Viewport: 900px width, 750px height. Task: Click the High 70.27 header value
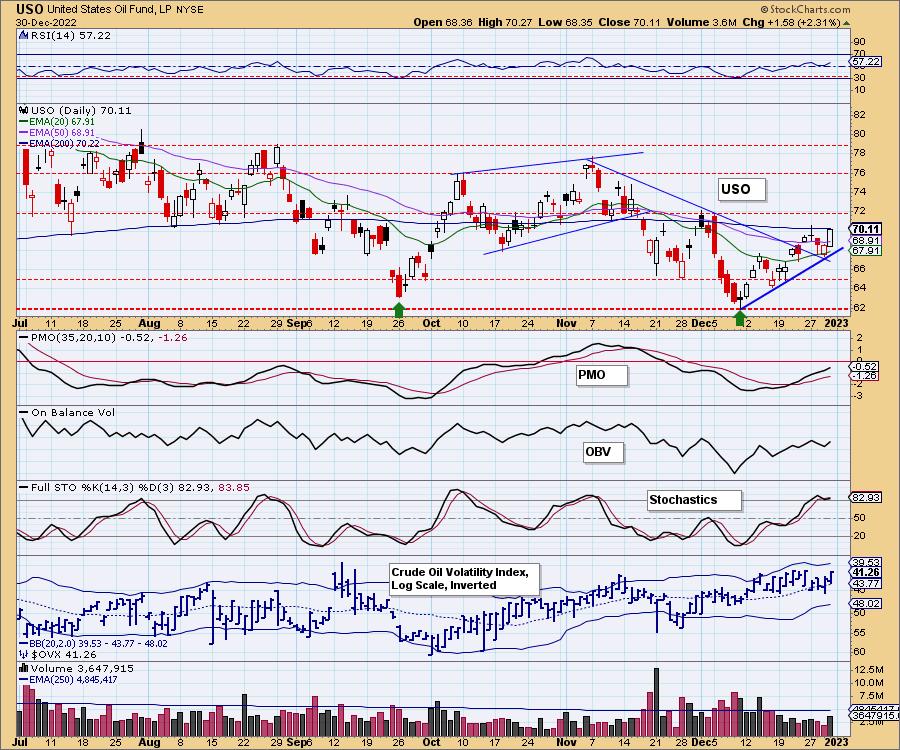click(x=505, y=22)
